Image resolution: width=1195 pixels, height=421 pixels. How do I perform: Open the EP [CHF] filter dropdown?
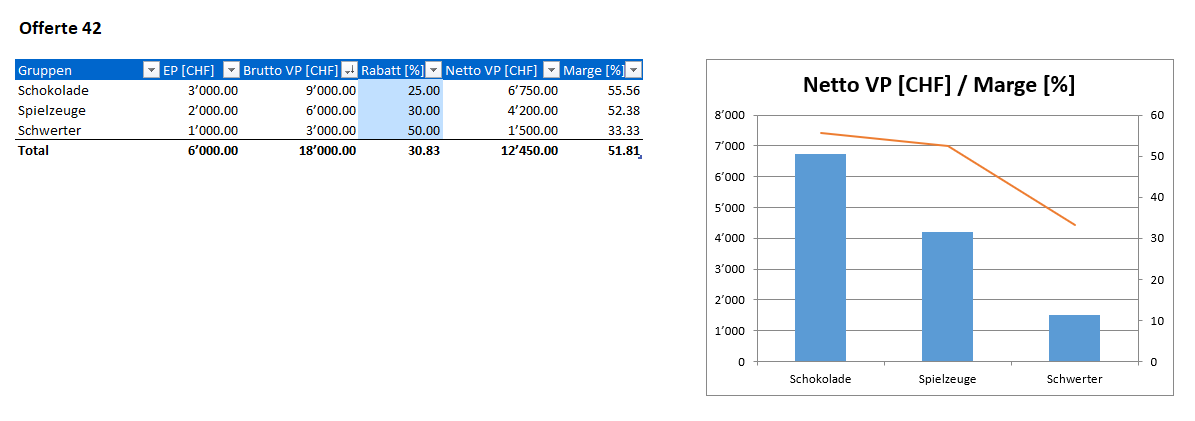tap(231, 70)
